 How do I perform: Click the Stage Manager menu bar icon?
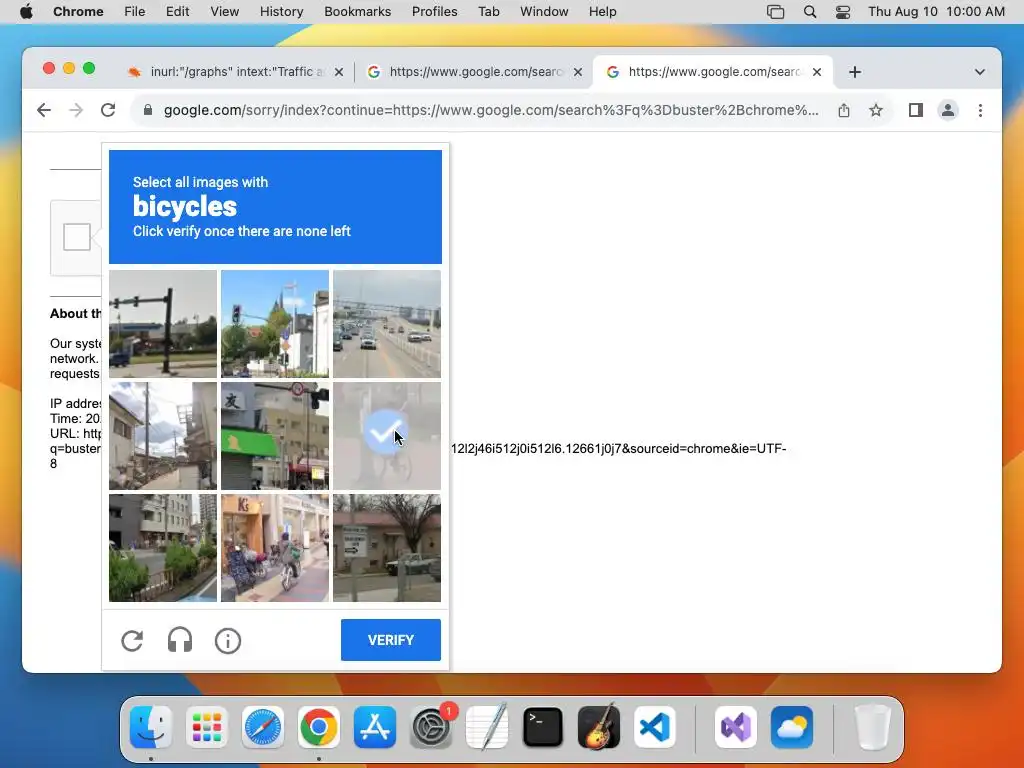tap(775, 12)
